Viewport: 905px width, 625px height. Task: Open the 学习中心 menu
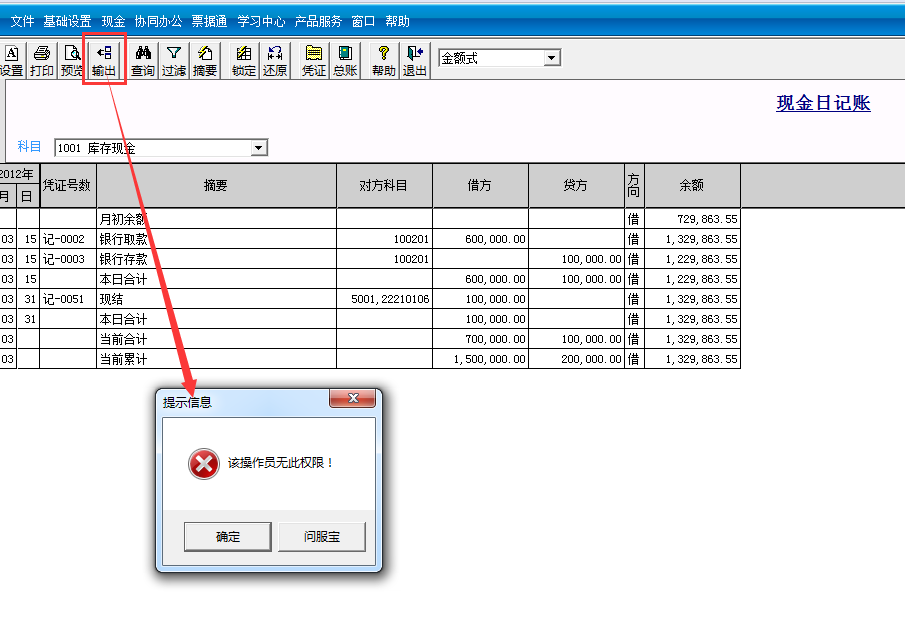click(261, 21)
